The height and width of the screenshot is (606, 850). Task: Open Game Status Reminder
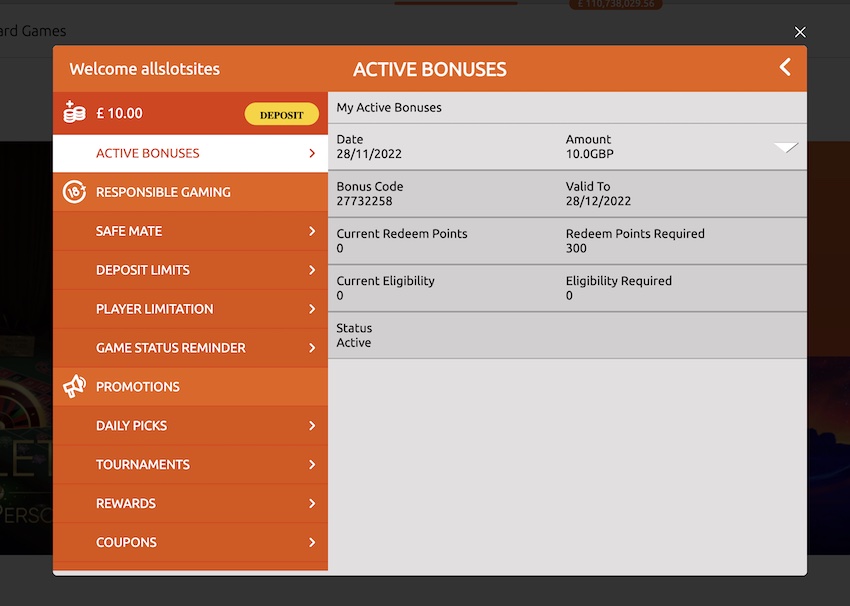tap(190, 348)
